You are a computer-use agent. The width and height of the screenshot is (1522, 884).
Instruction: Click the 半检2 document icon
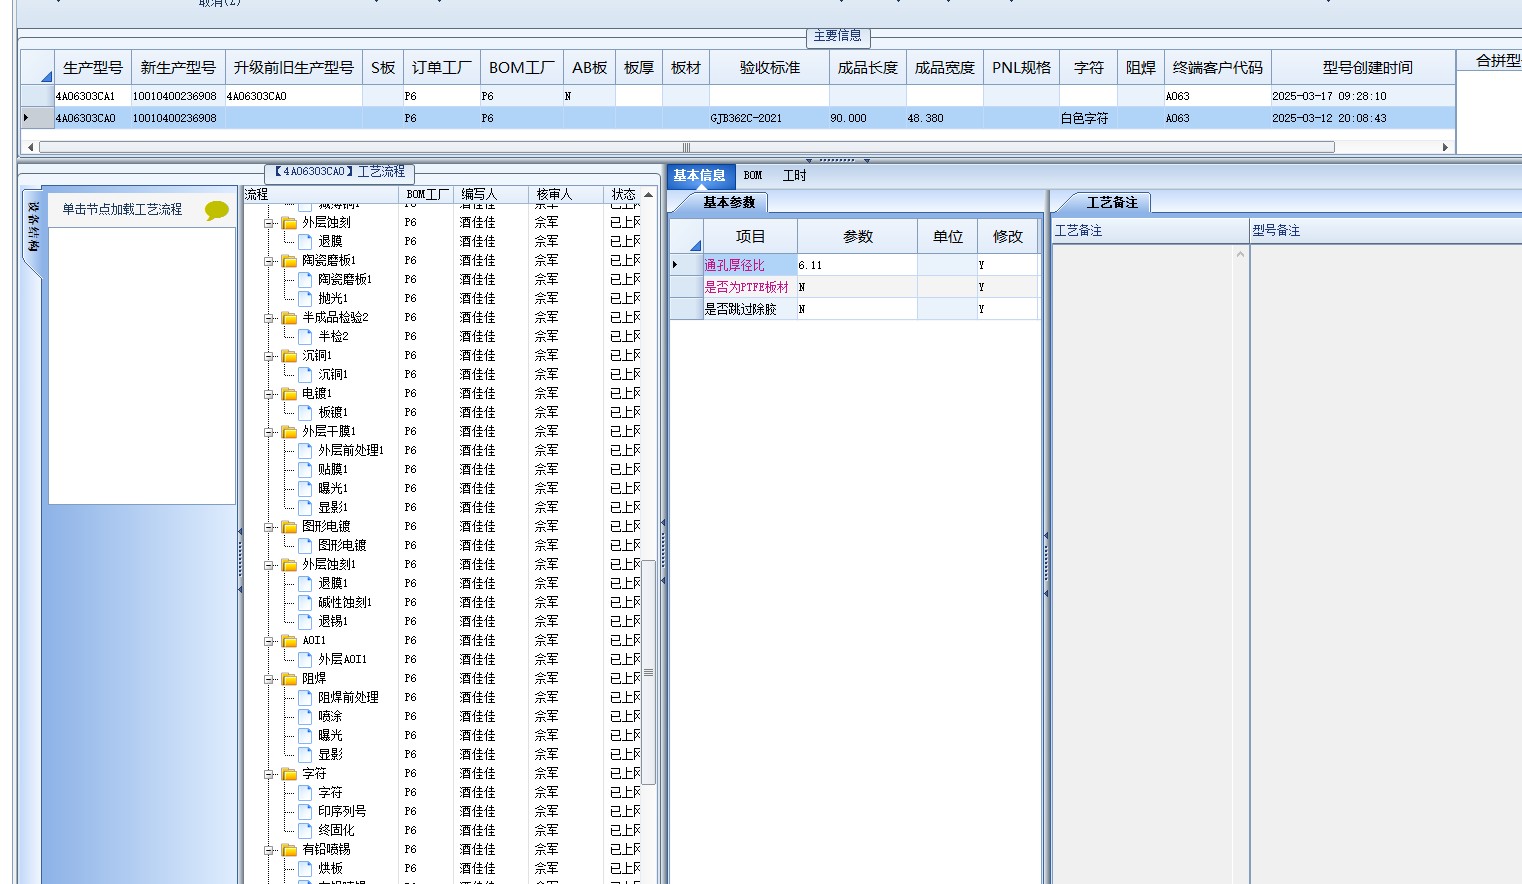306,336
